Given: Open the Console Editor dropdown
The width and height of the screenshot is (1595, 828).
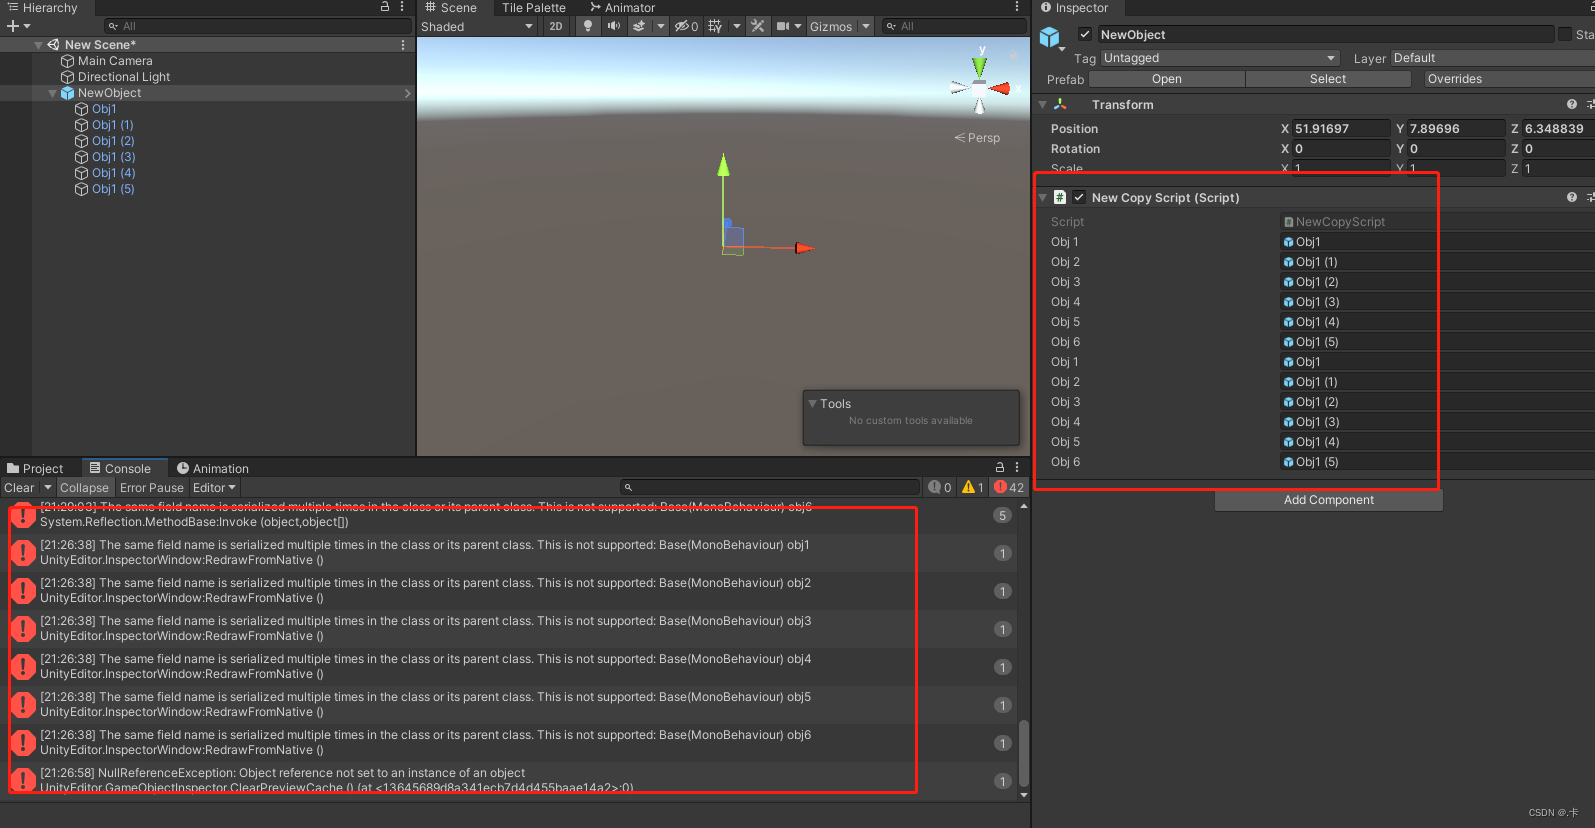Looking at the screenshot, I should click(214, 487).
